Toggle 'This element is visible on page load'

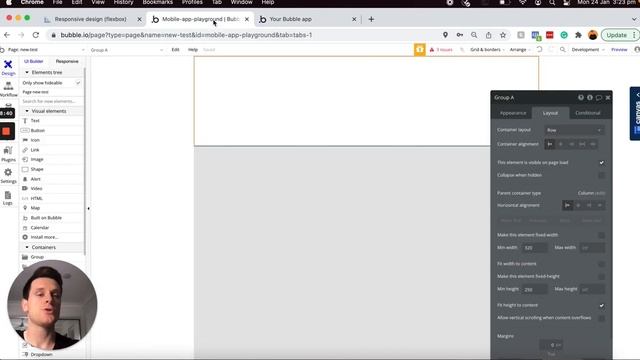point(602,163)
